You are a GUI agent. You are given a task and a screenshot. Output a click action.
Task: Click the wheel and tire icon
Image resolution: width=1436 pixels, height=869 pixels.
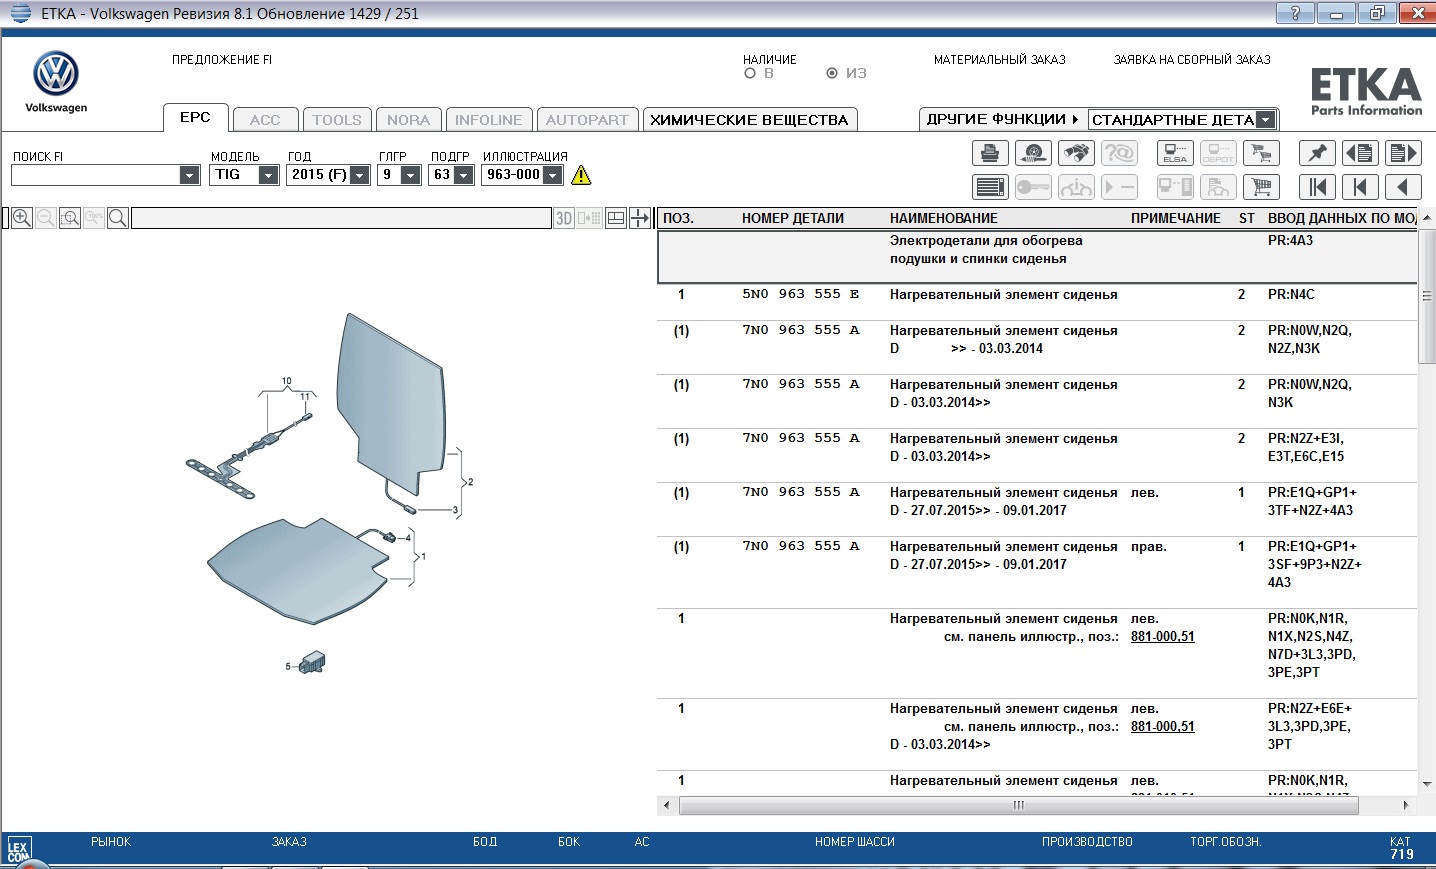1033,153
